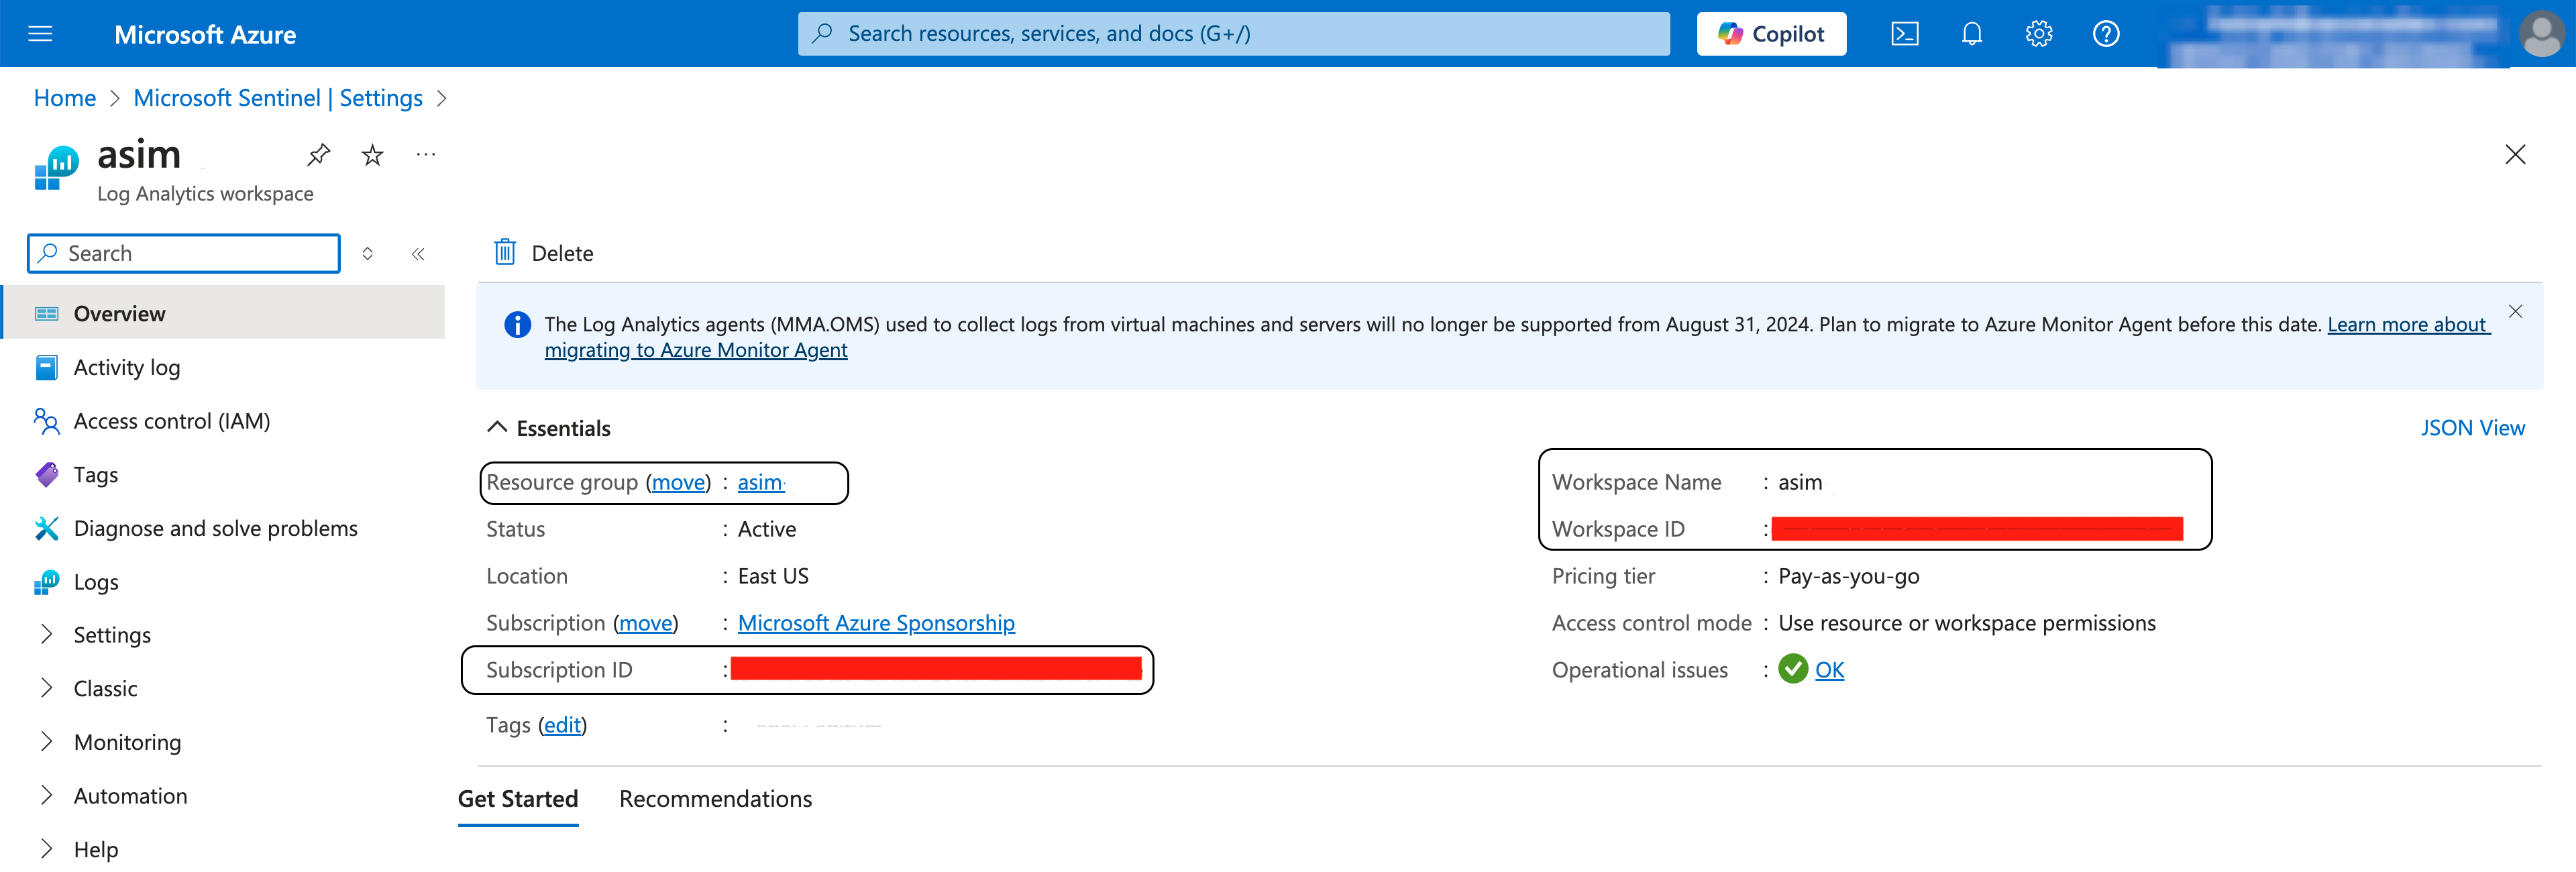Switch to the Recommendations tab
The width and height of the screenshot is (2576, 872).
(715, 799)
